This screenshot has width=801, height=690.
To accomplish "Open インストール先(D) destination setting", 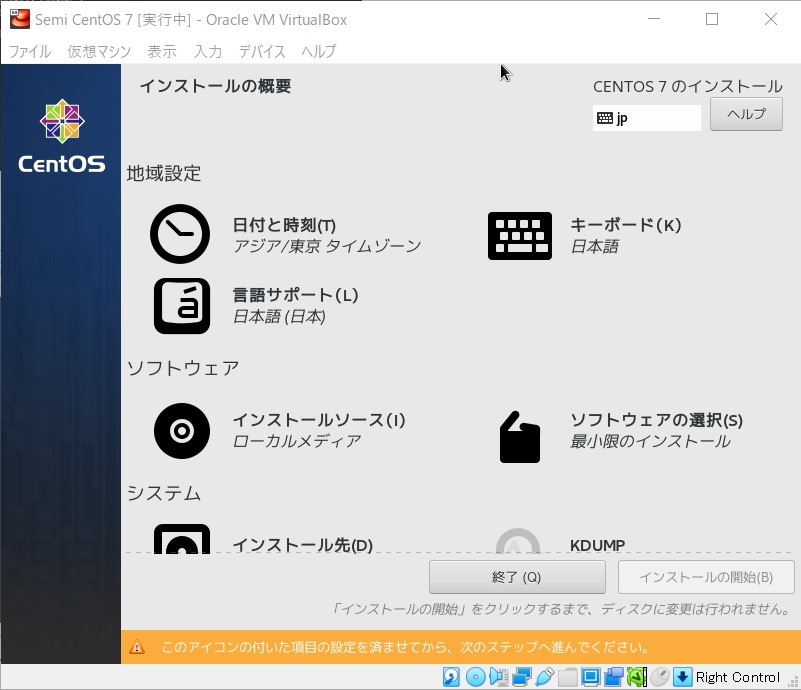I will click(302, 545).
